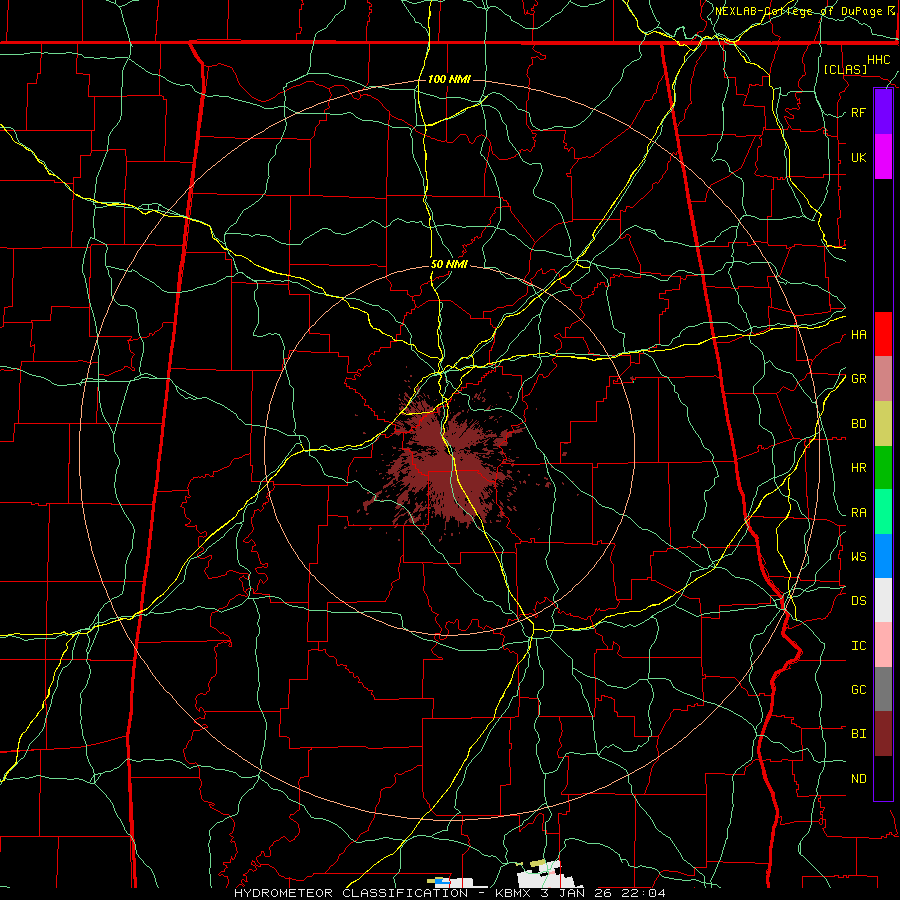Click the 3 JAN 26 date text
Image resolution: width=900 pixels, height=900 pixels.
[x=577, y=893]
